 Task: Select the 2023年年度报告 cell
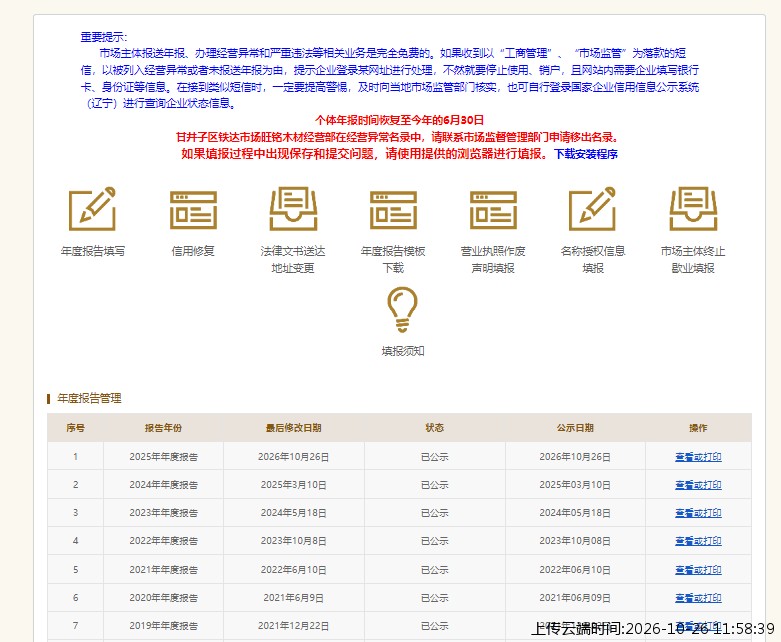coord(163,513)
